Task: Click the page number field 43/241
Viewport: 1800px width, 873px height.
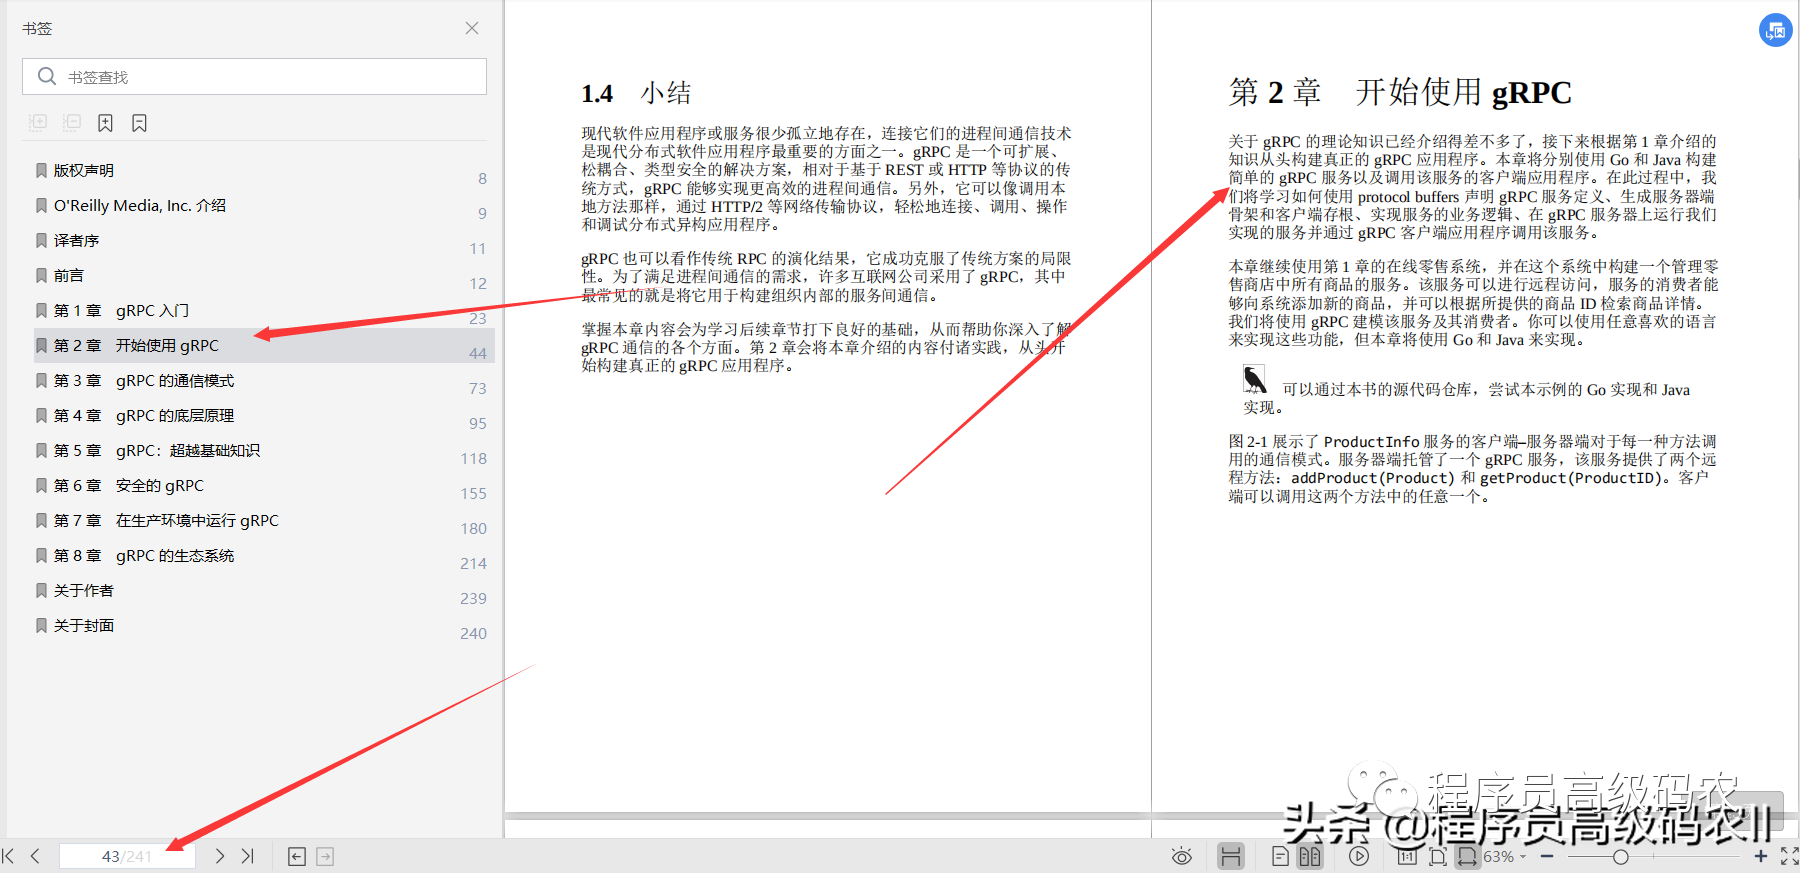Action: pyautogui.click(x=127, y=856)
